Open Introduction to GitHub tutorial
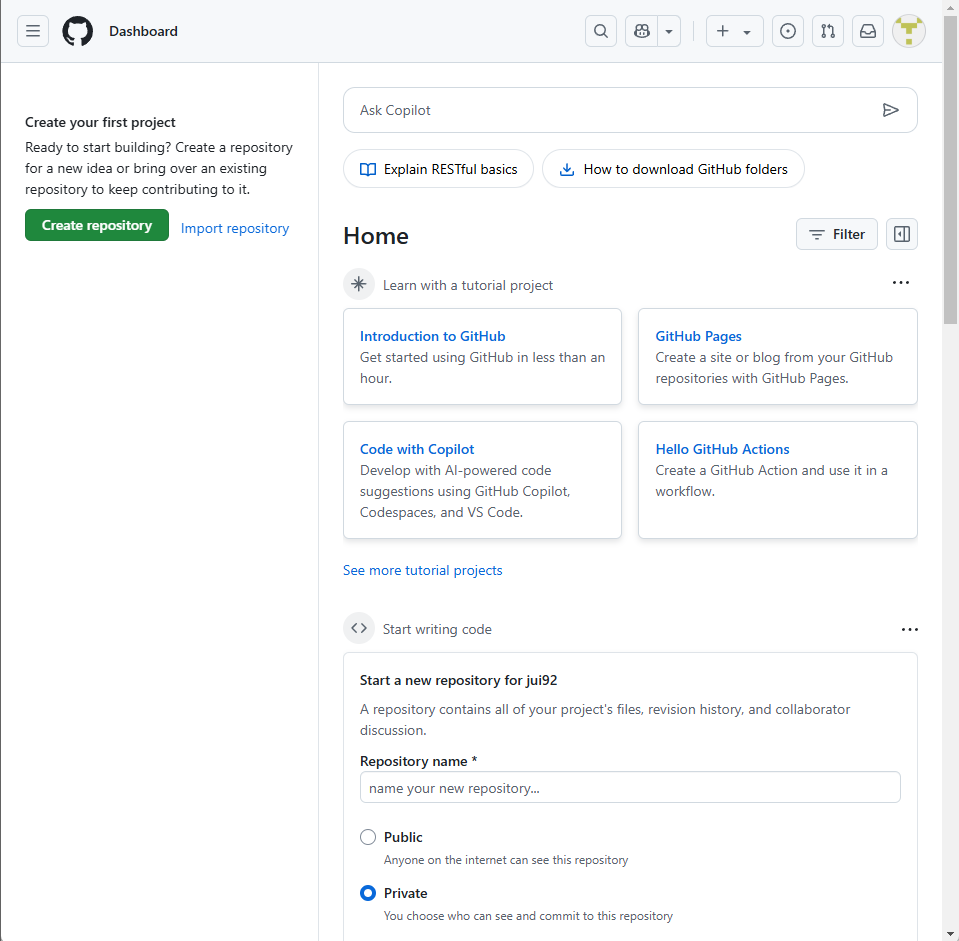959x941 pixels. click(432, 336)
